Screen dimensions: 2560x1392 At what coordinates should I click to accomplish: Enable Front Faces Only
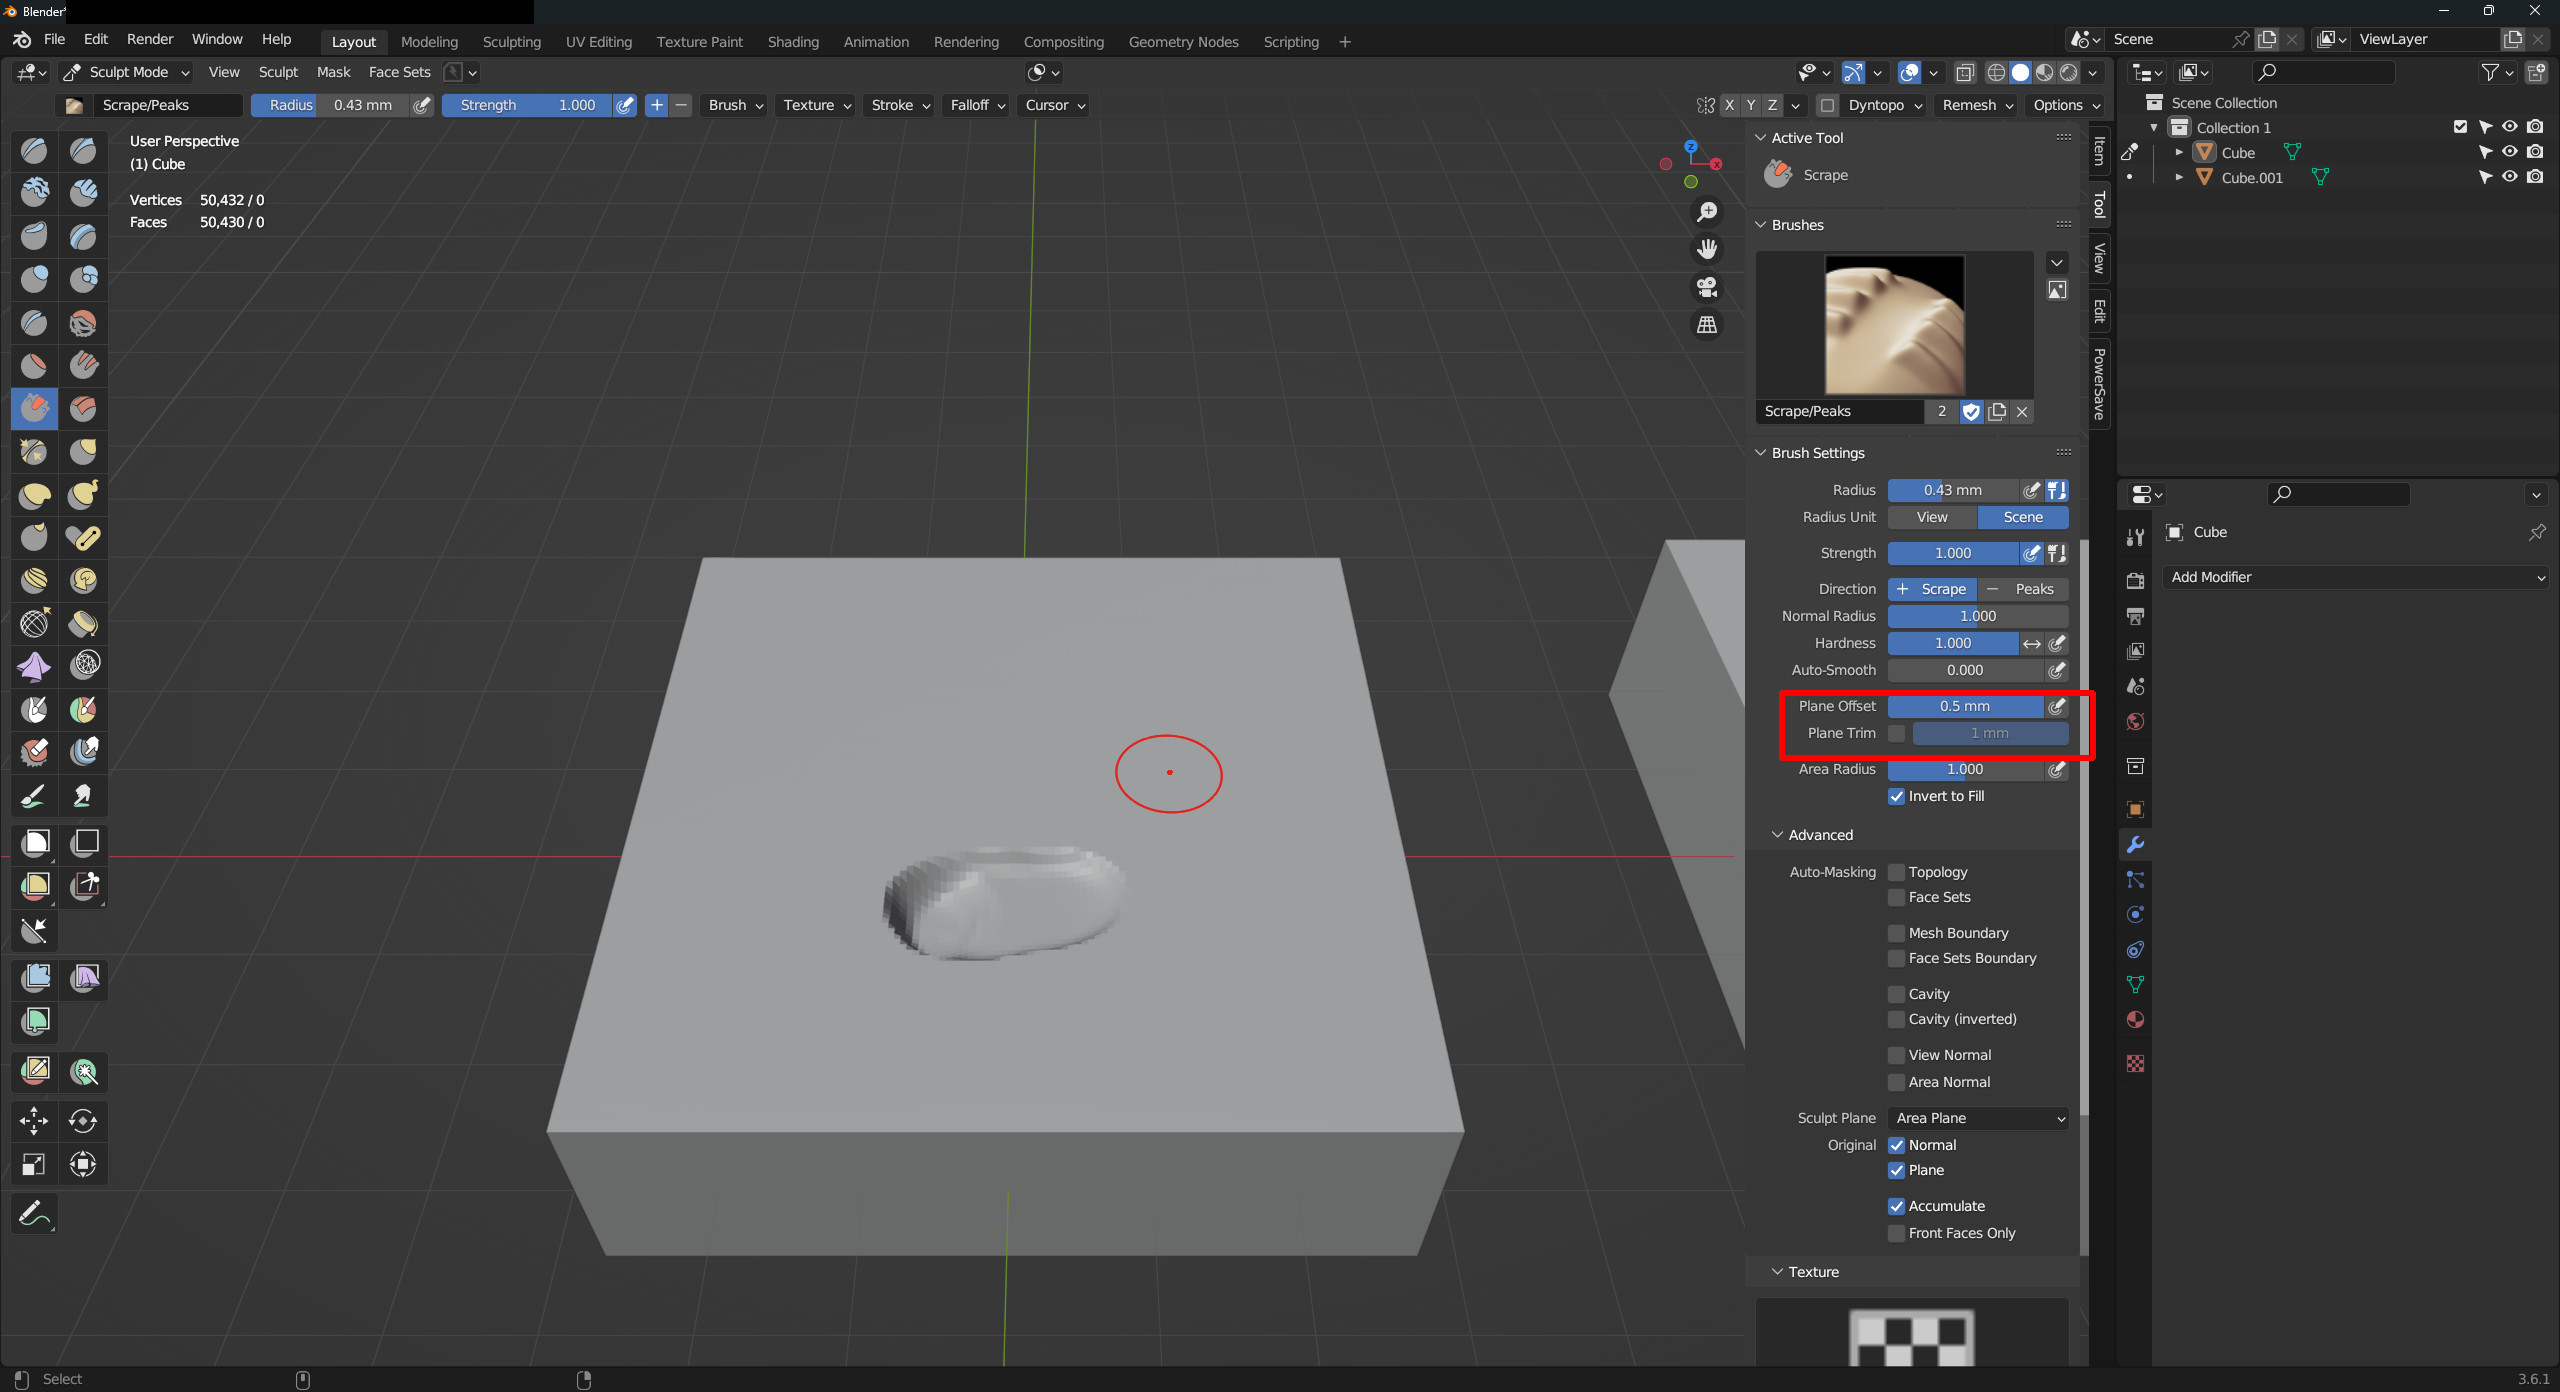click(x=1896, y=1234)
